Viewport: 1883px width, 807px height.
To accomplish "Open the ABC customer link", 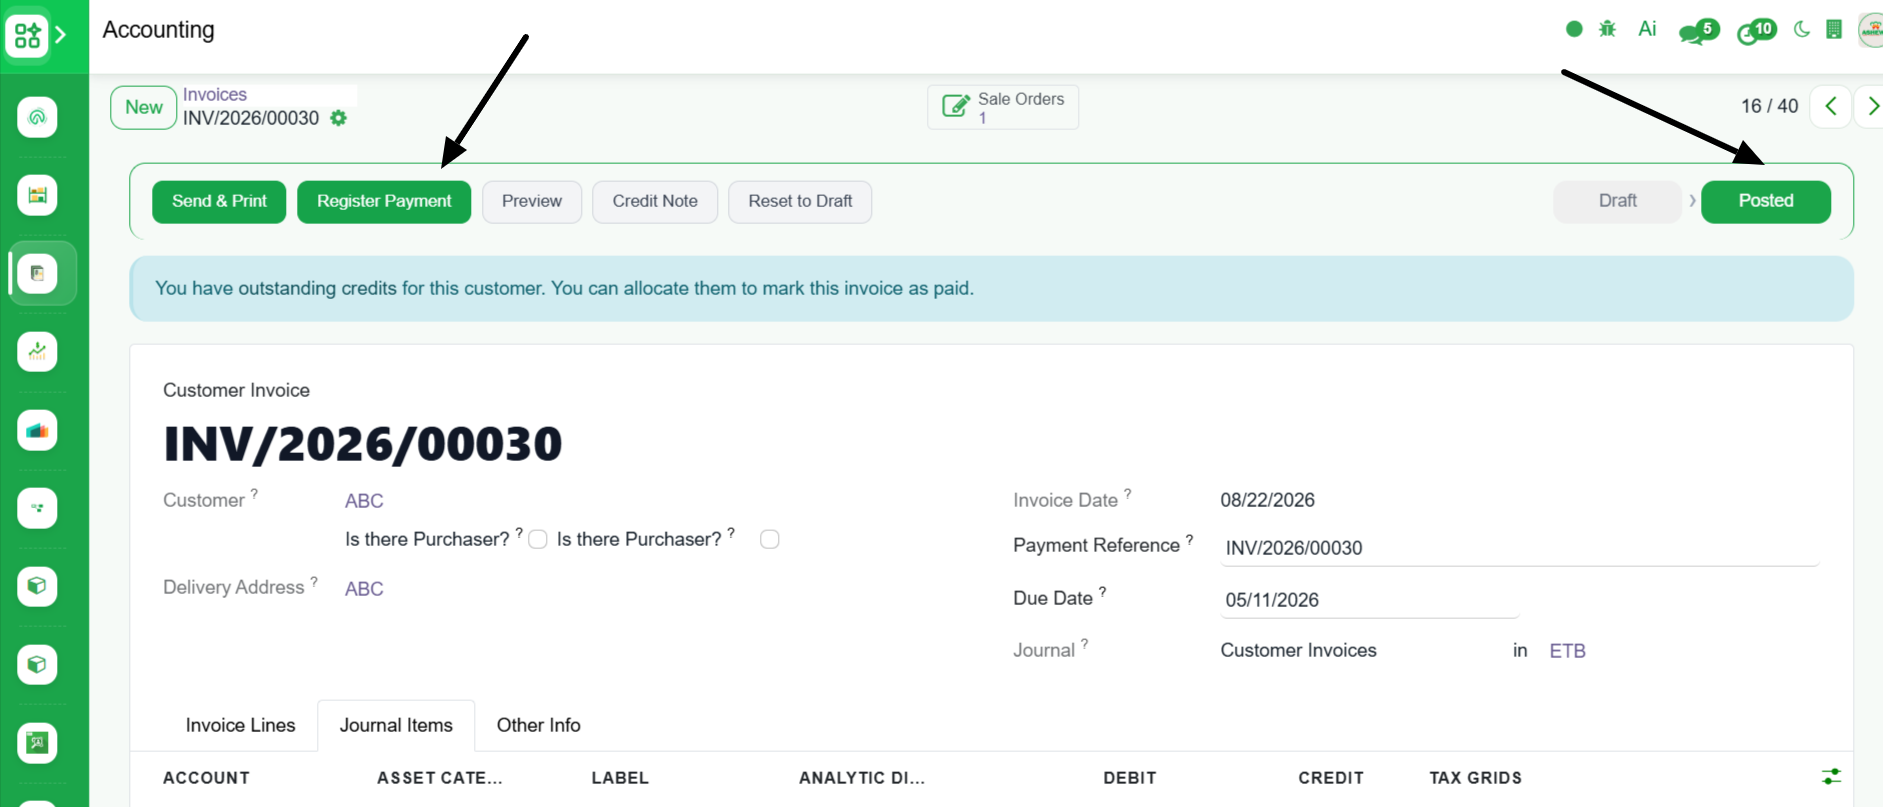I will (364, 501).
